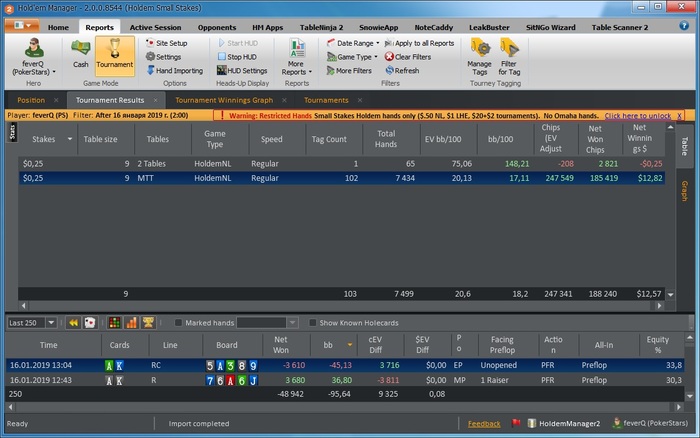Open HoldemManager2 database selector
The image size is (700, 438).
click(x=564, y=423)
